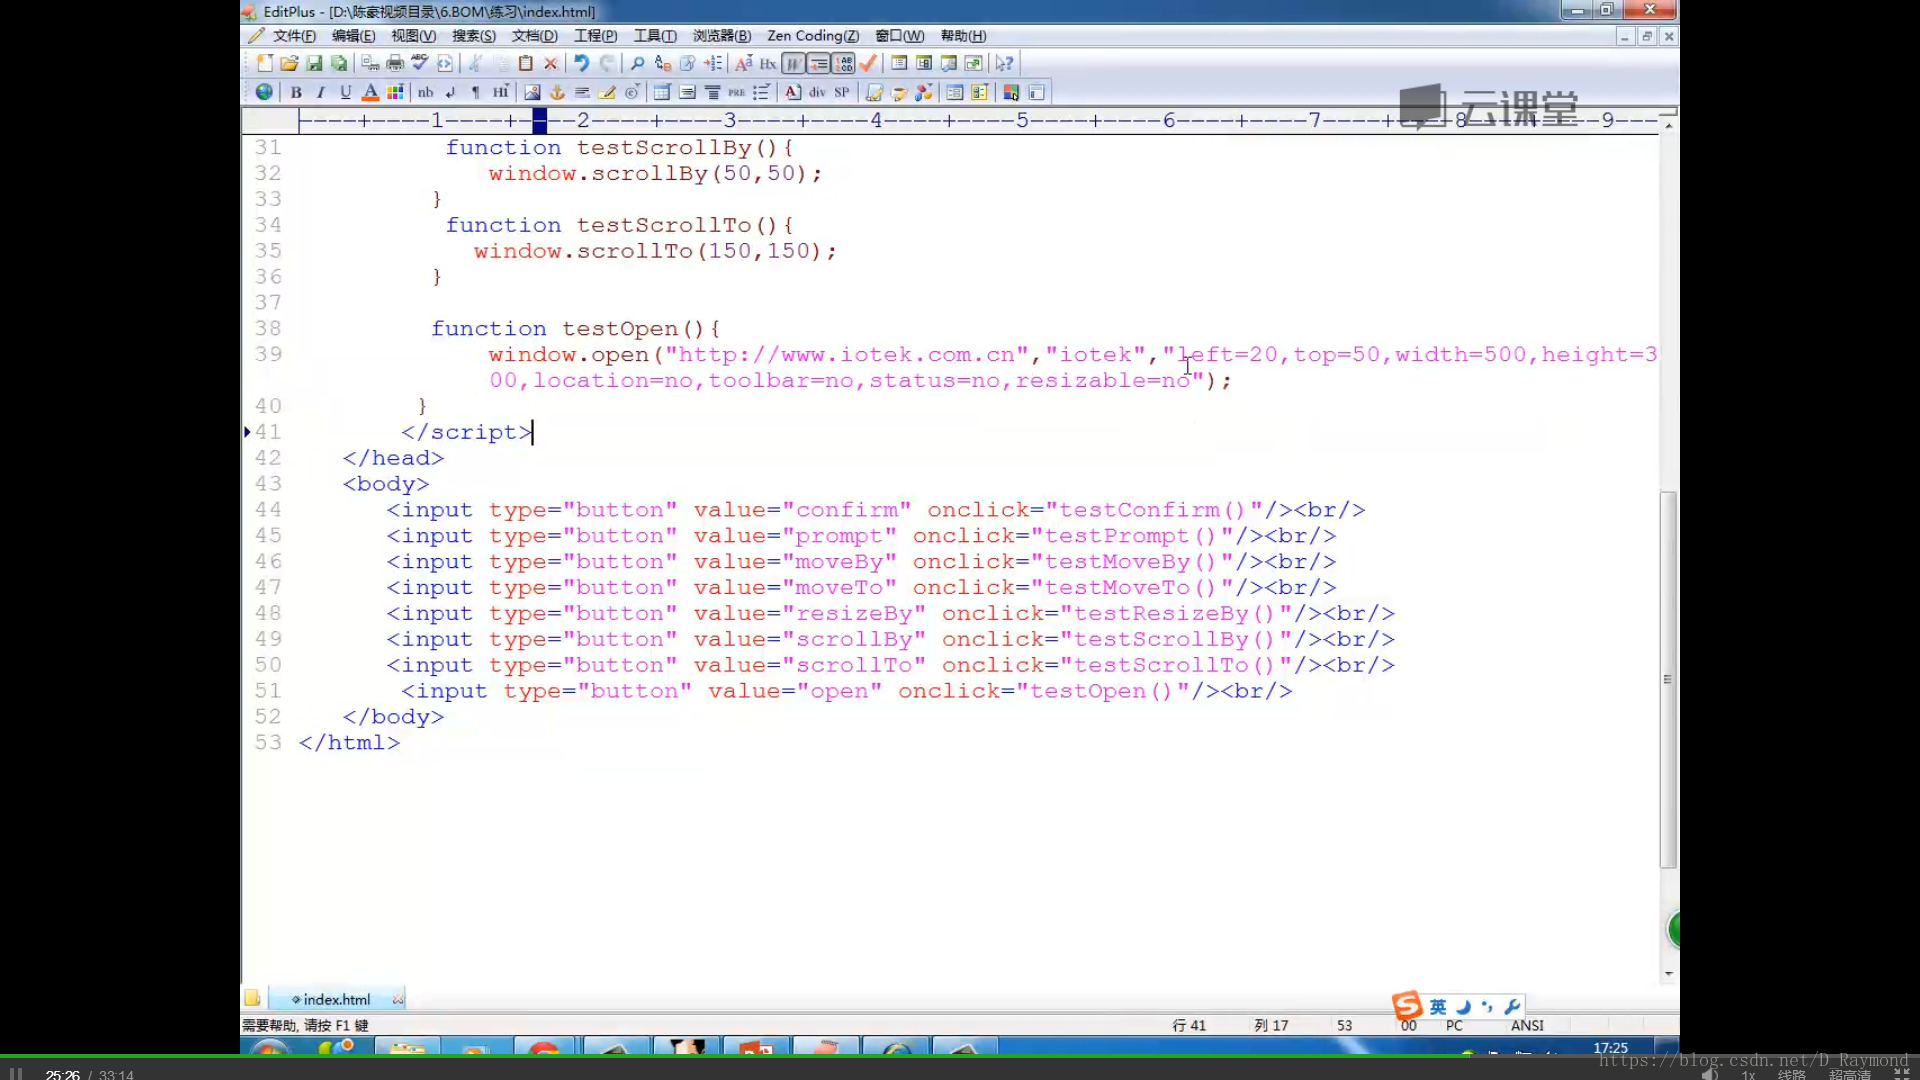Open Find with the magnifier icon

coord(637,63)
